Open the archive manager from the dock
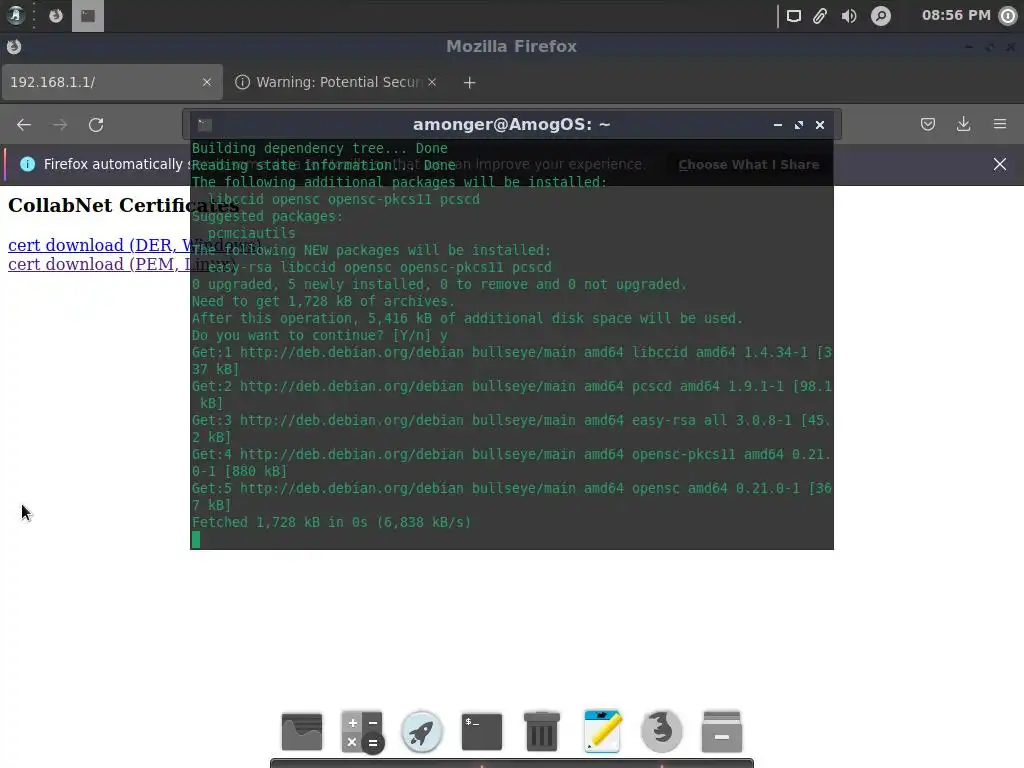The height and width of the screenshot is (768, 1024). (x=722, y=731)
